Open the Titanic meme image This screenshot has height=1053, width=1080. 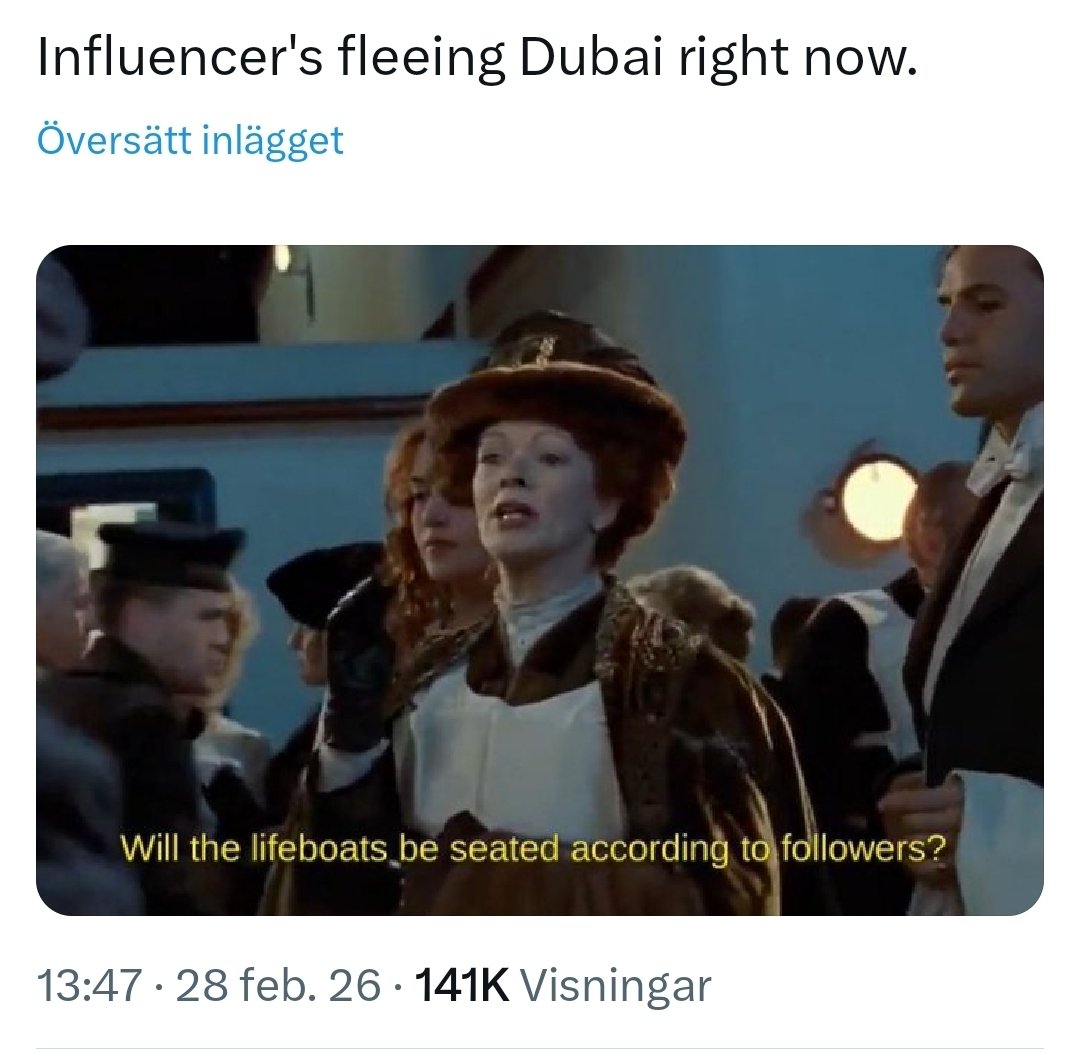pos(540,580)
